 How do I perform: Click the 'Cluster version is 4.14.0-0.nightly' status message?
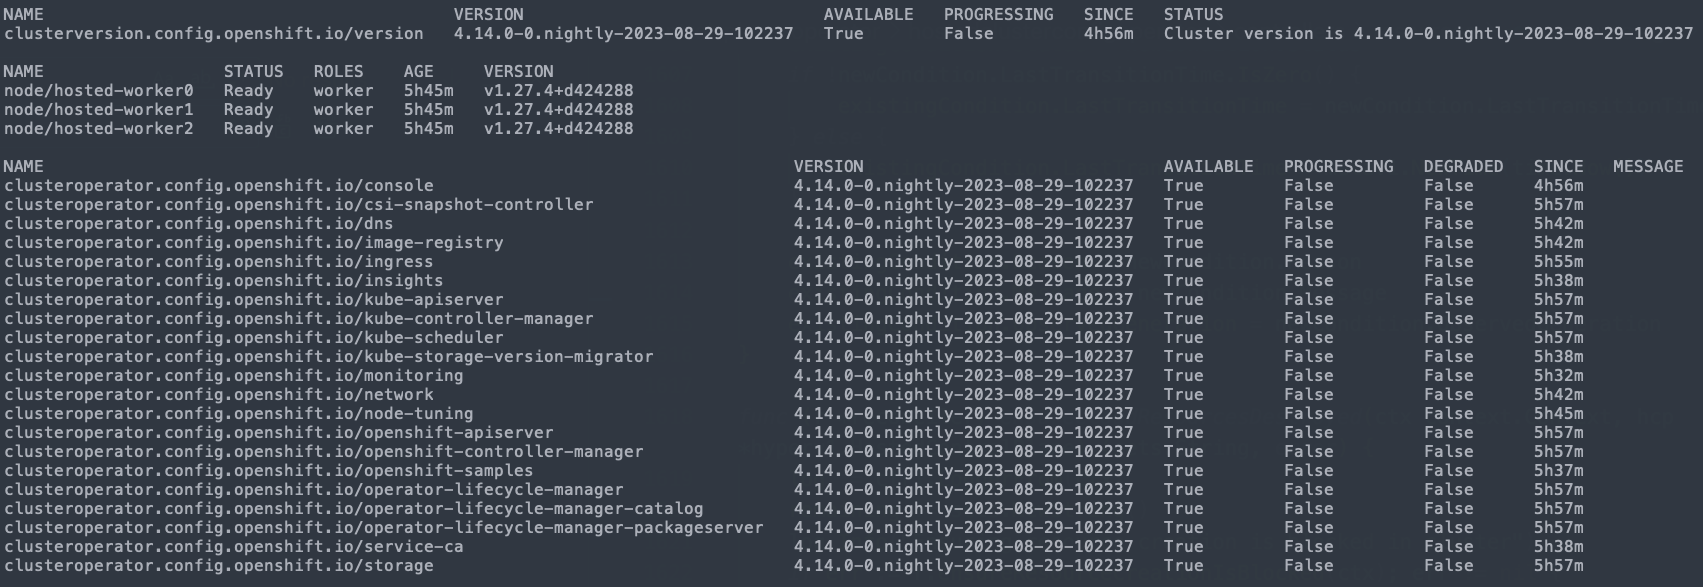1428,34
